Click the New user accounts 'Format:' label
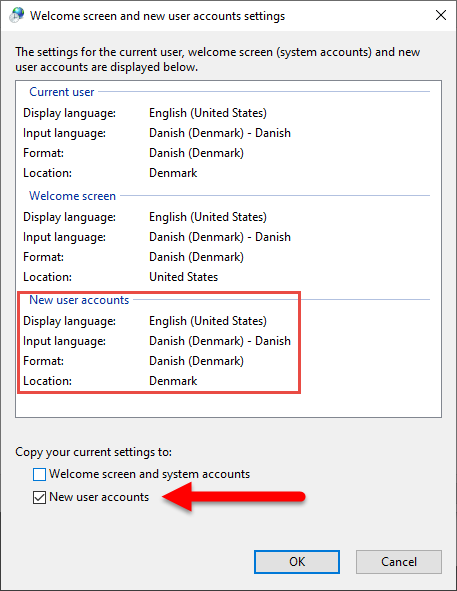The height and width of the screenshot is (591, 457). 43,361
